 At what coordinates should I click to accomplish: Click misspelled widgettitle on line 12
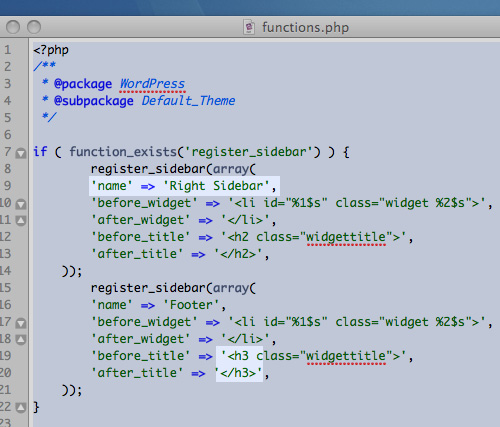[x=346, y=237]
